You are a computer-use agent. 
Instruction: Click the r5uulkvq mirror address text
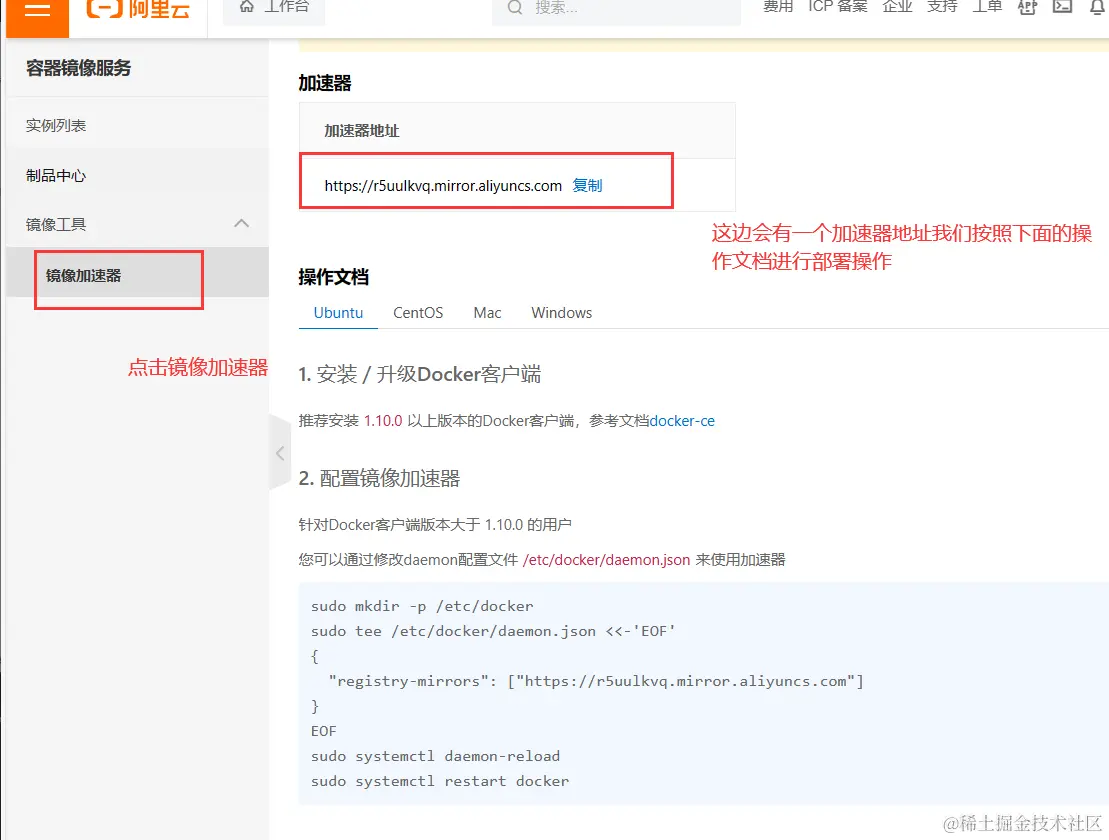click(x=443, y=186)
